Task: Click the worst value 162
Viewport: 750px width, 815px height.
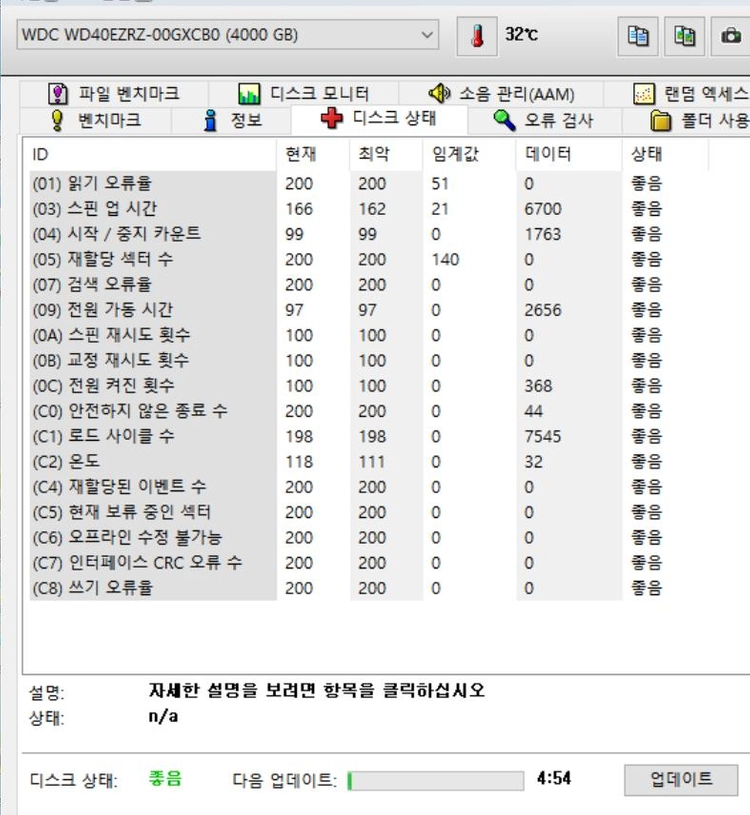Action: click(x=372, y=209)
